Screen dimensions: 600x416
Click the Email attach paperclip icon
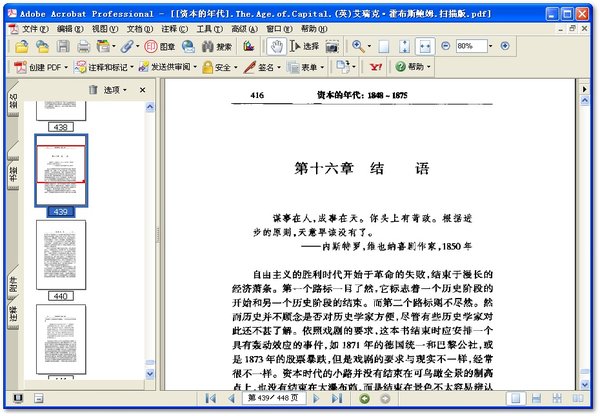(127, 46)
